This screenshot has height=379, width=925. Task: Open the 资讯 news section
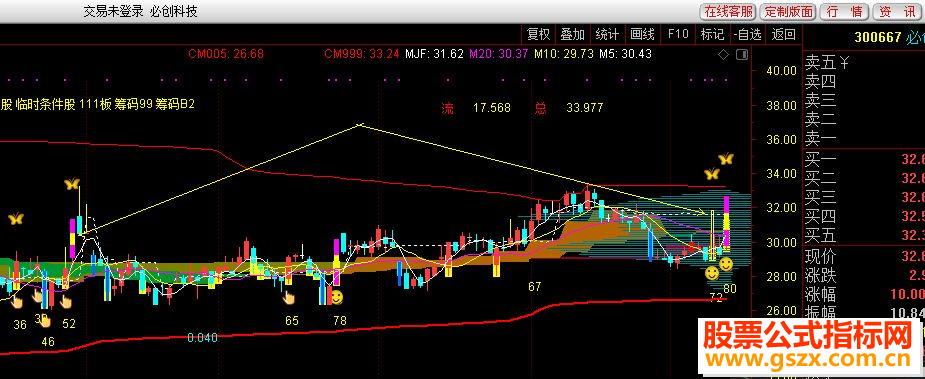tap(897, 11)
